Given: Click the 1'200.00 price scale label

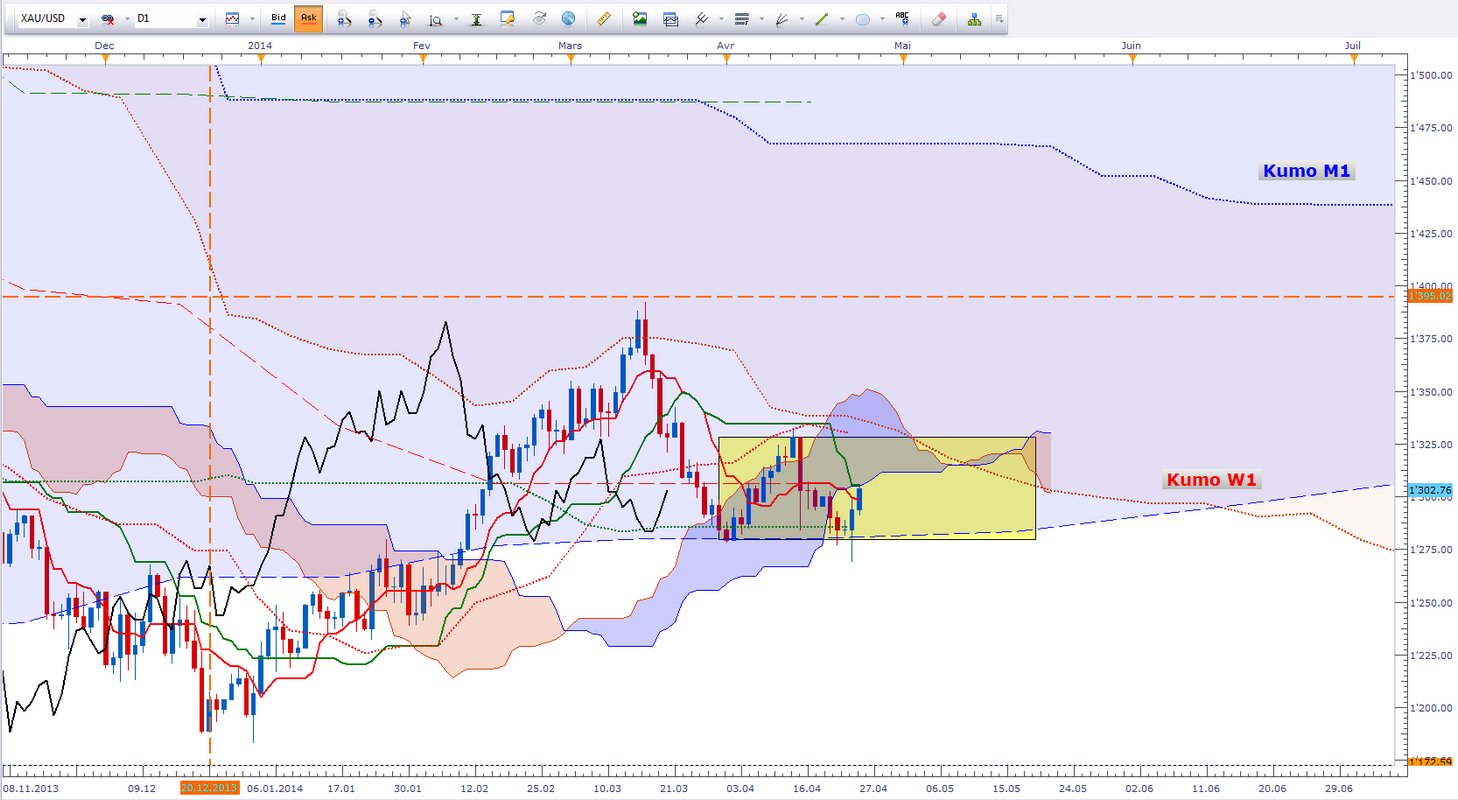Looking at the screenshot, I should coord(1429,708).
